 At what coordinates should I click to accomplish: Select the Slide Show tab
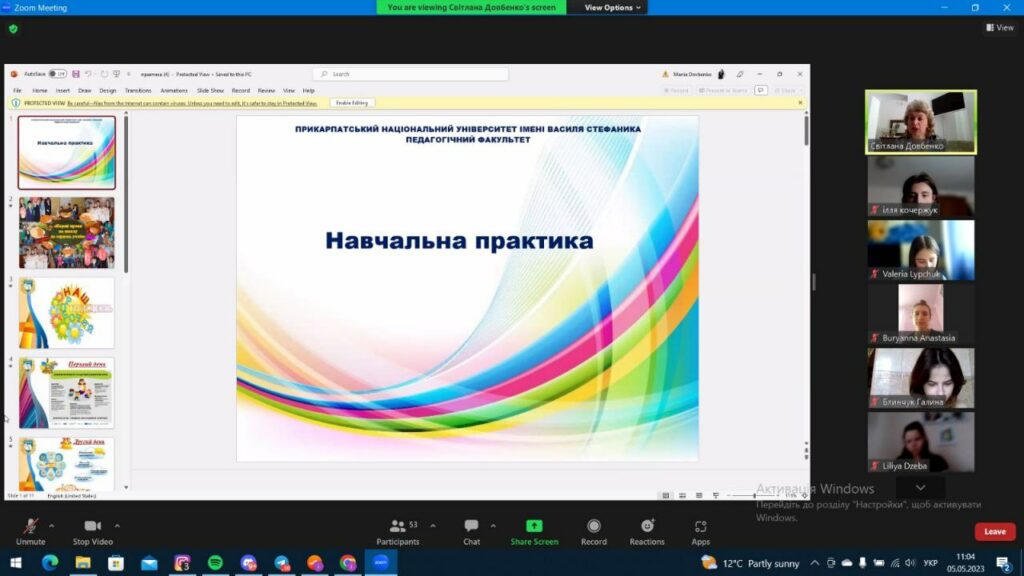pyautogui.click(x=210, y=90)
